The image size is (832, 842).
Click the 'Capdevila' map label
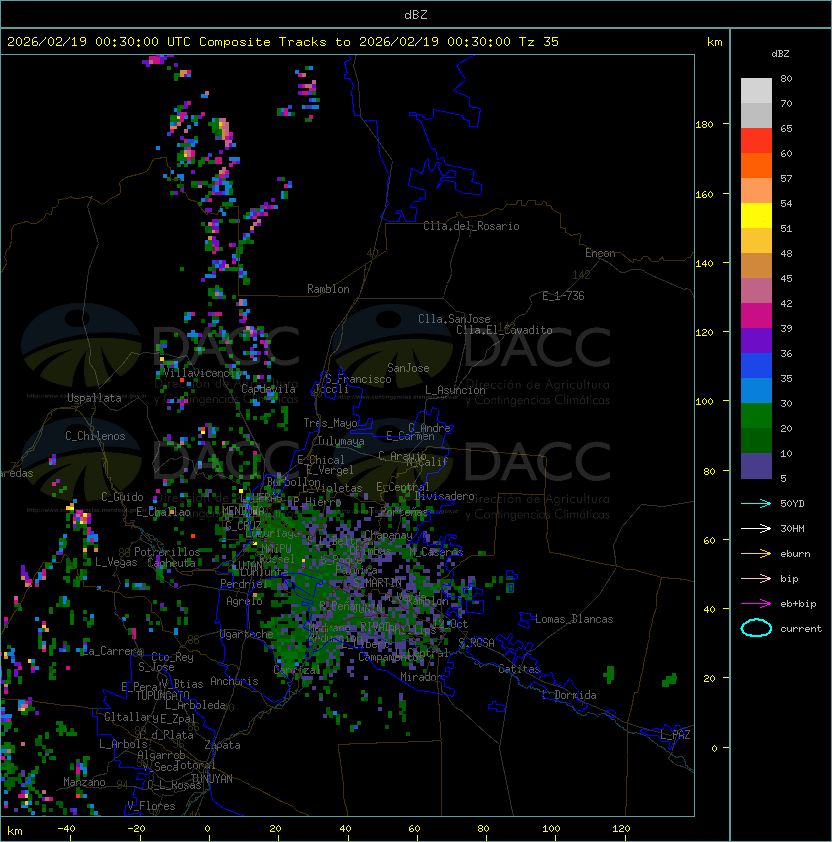(x=268, y=389)
